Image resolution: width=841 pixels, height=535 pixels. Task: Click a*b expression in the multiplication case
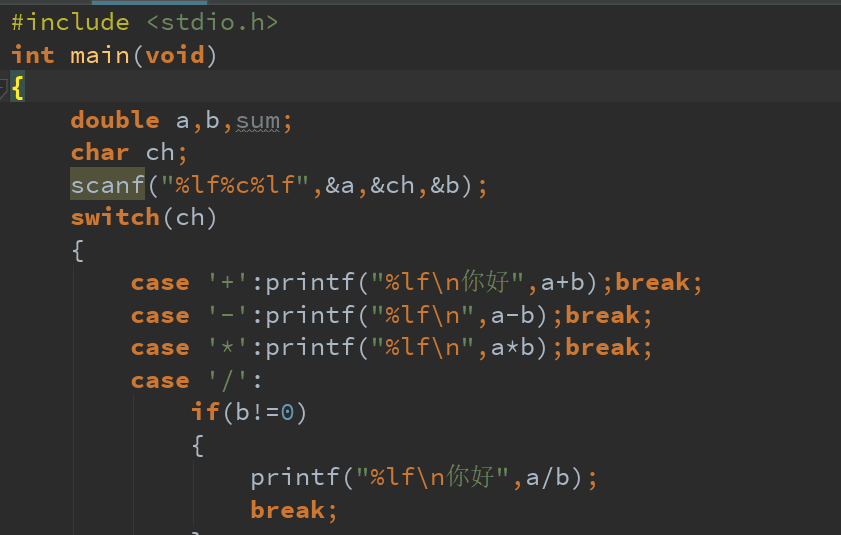click(x=518, y=348)
